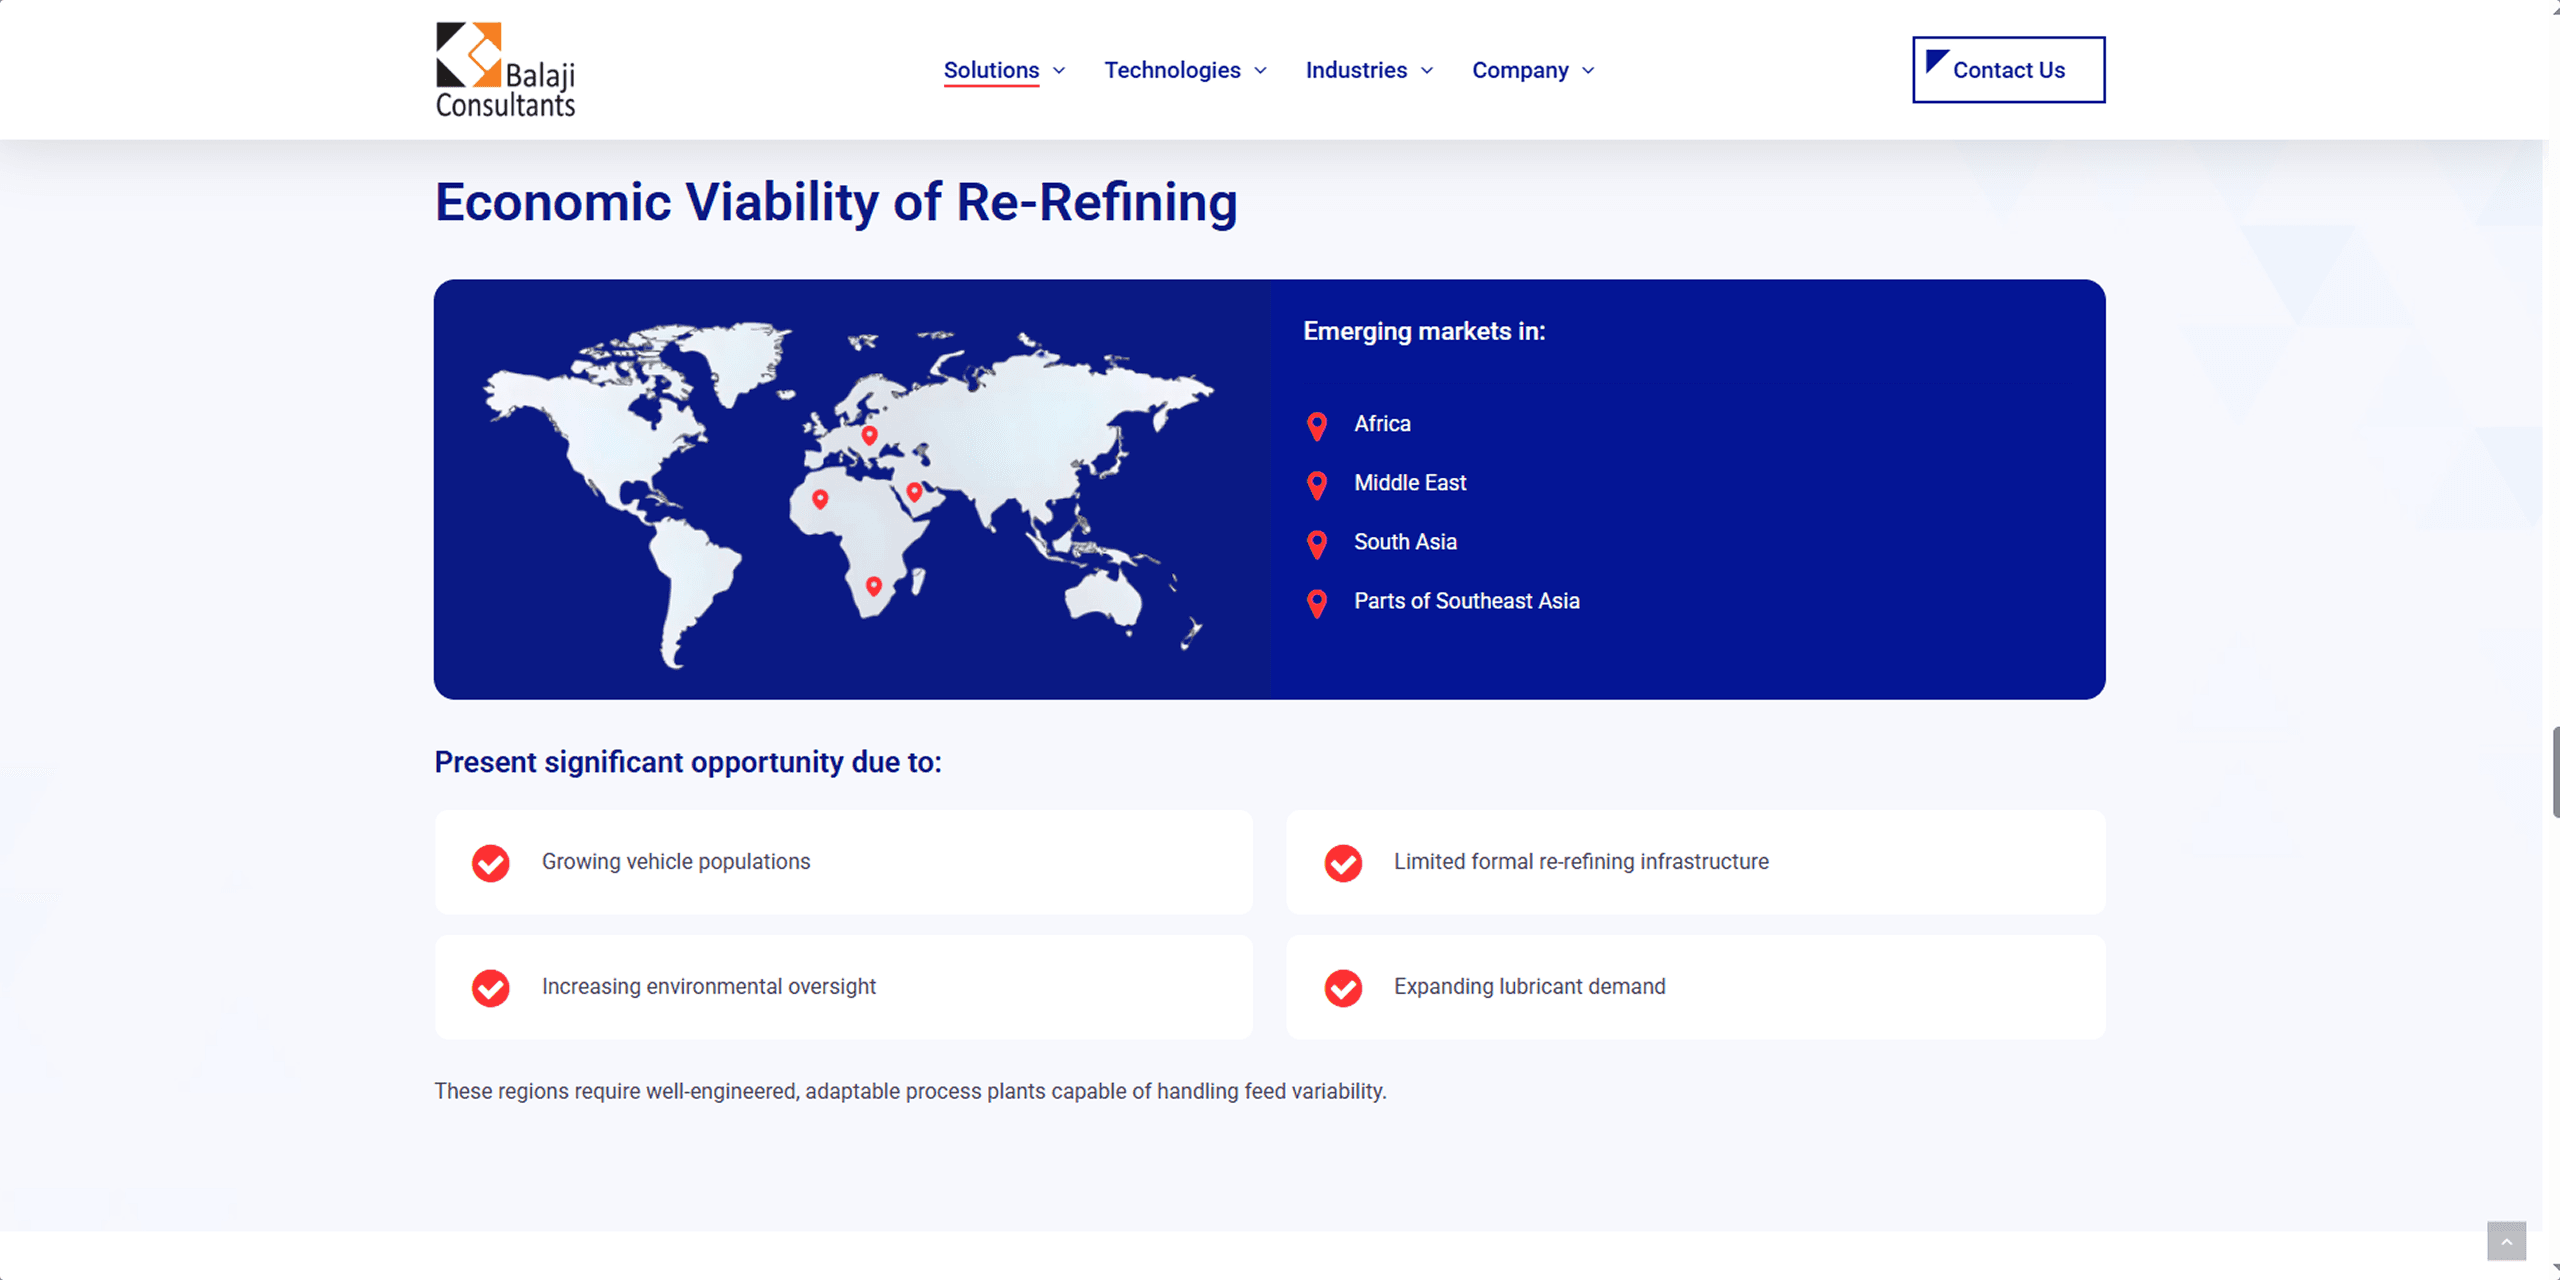Click the location pin beside South Asia
Screen dimensions: 2560x1280
point(1317,544)
